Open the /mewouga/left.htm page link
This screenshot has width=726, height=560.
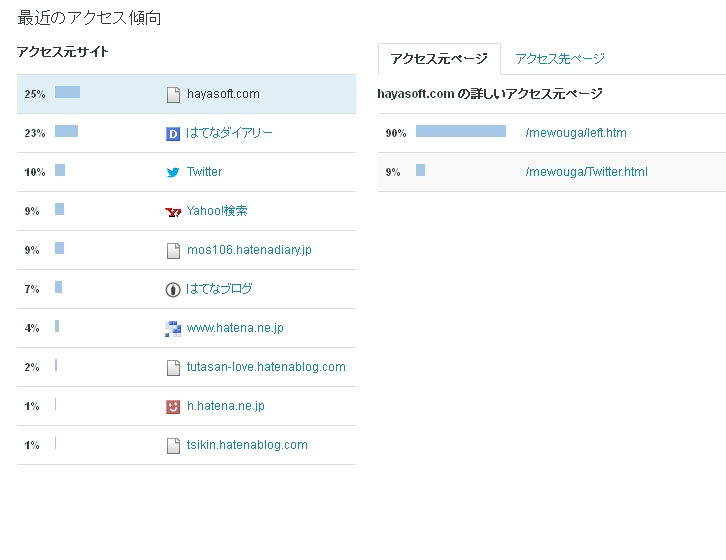(x=576, y=133)
